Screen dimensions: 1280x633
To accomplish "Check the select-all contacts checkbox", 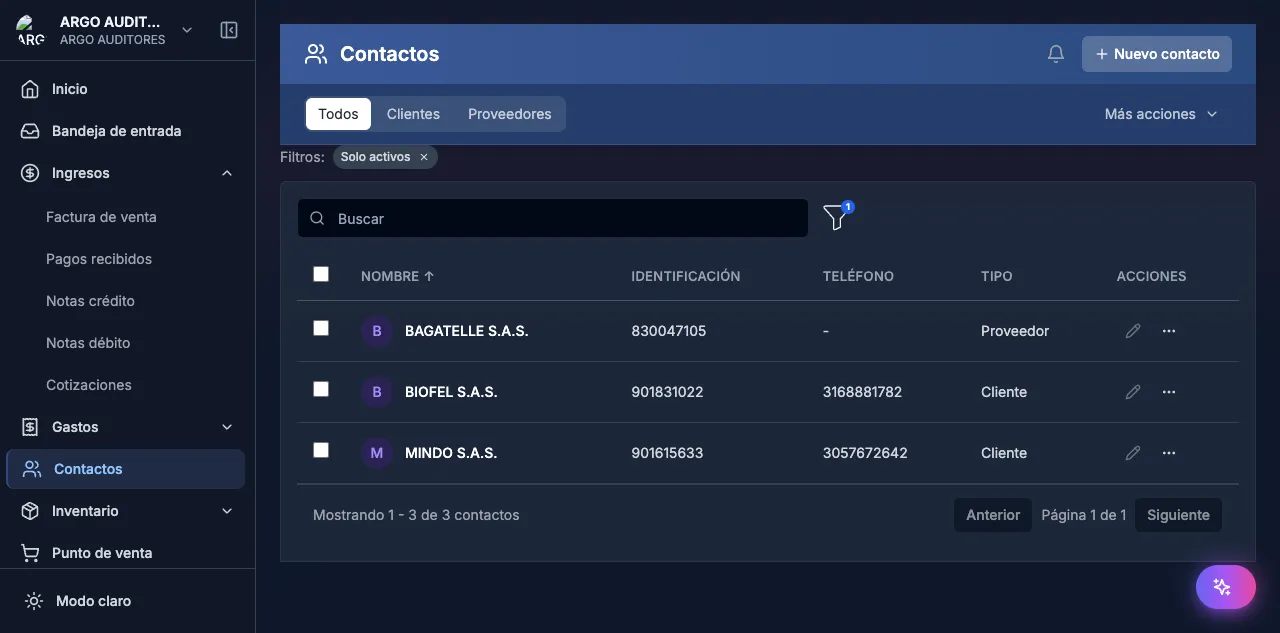I will pos(321,273).
